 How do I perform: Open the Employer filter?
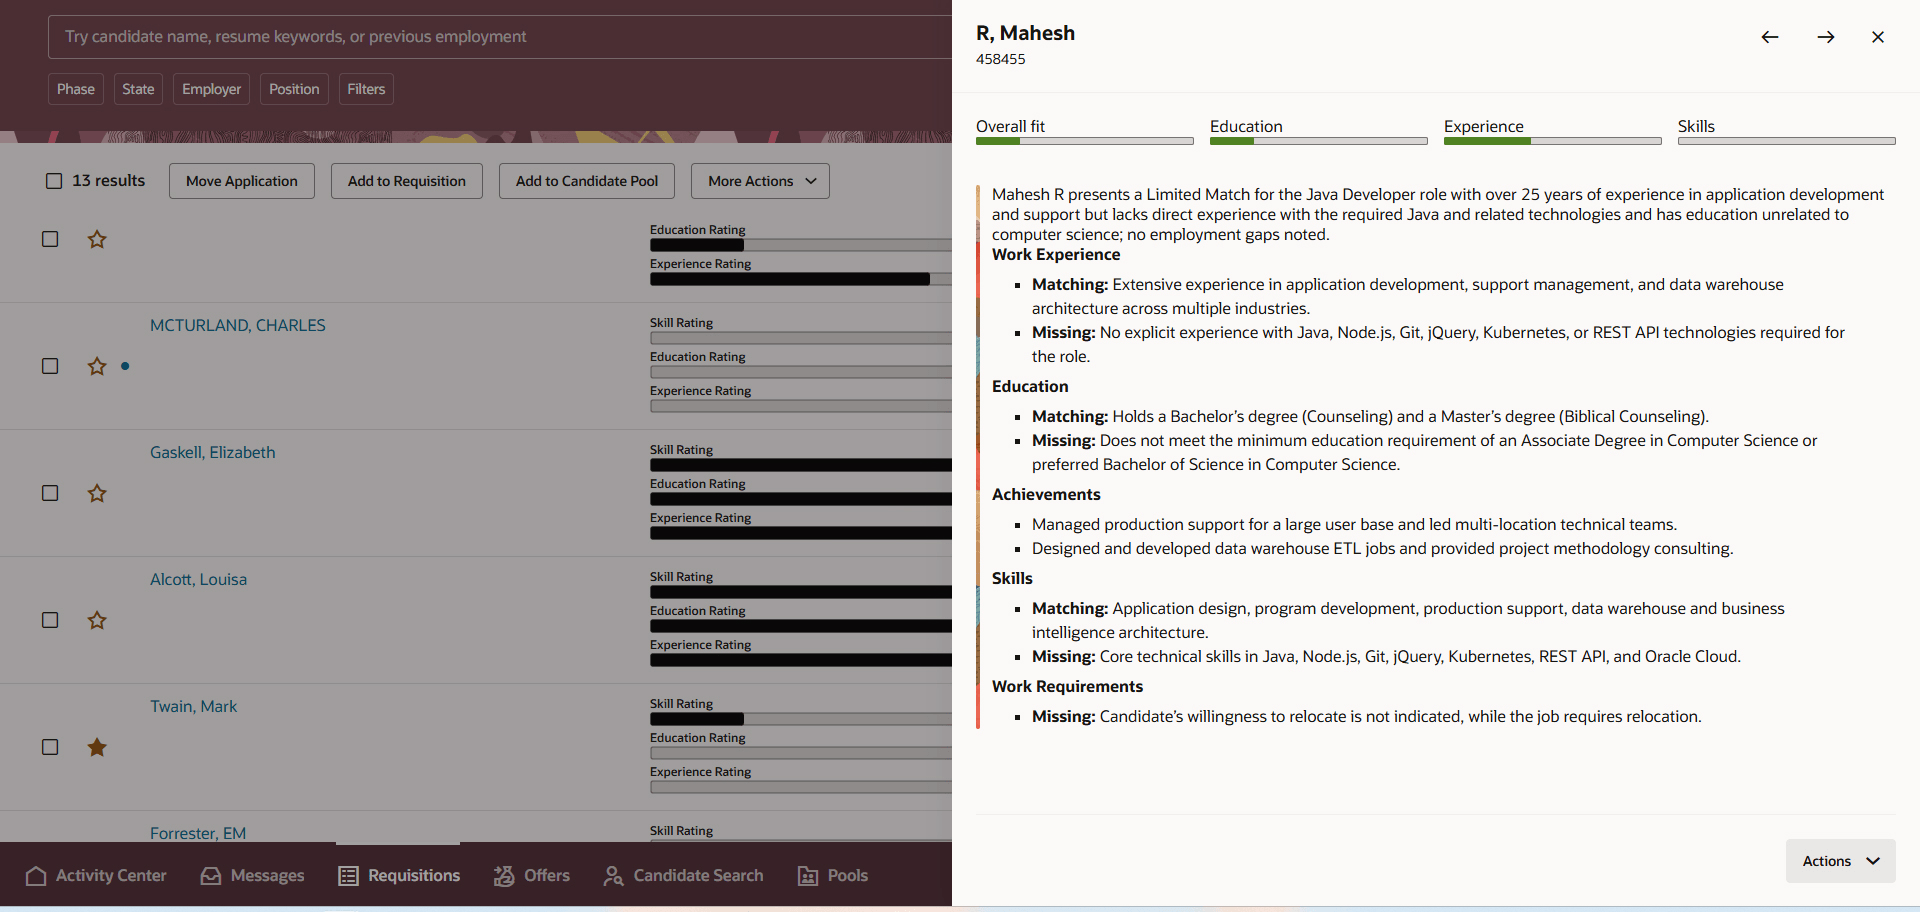coord(211,89)
